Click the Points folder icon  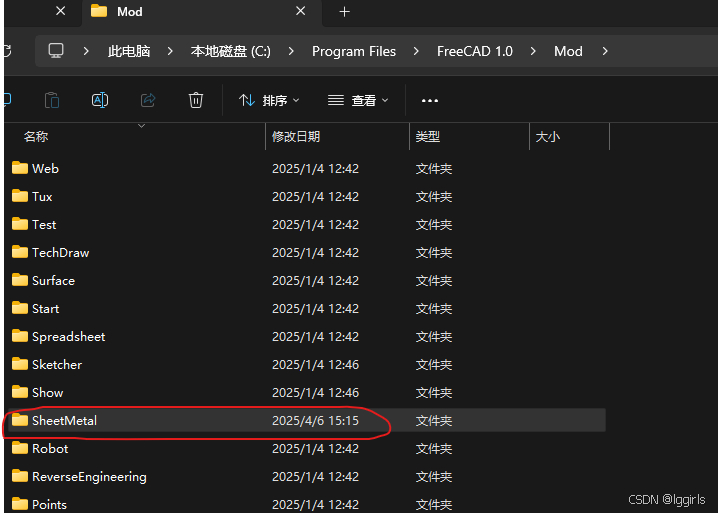click(20, 504)
